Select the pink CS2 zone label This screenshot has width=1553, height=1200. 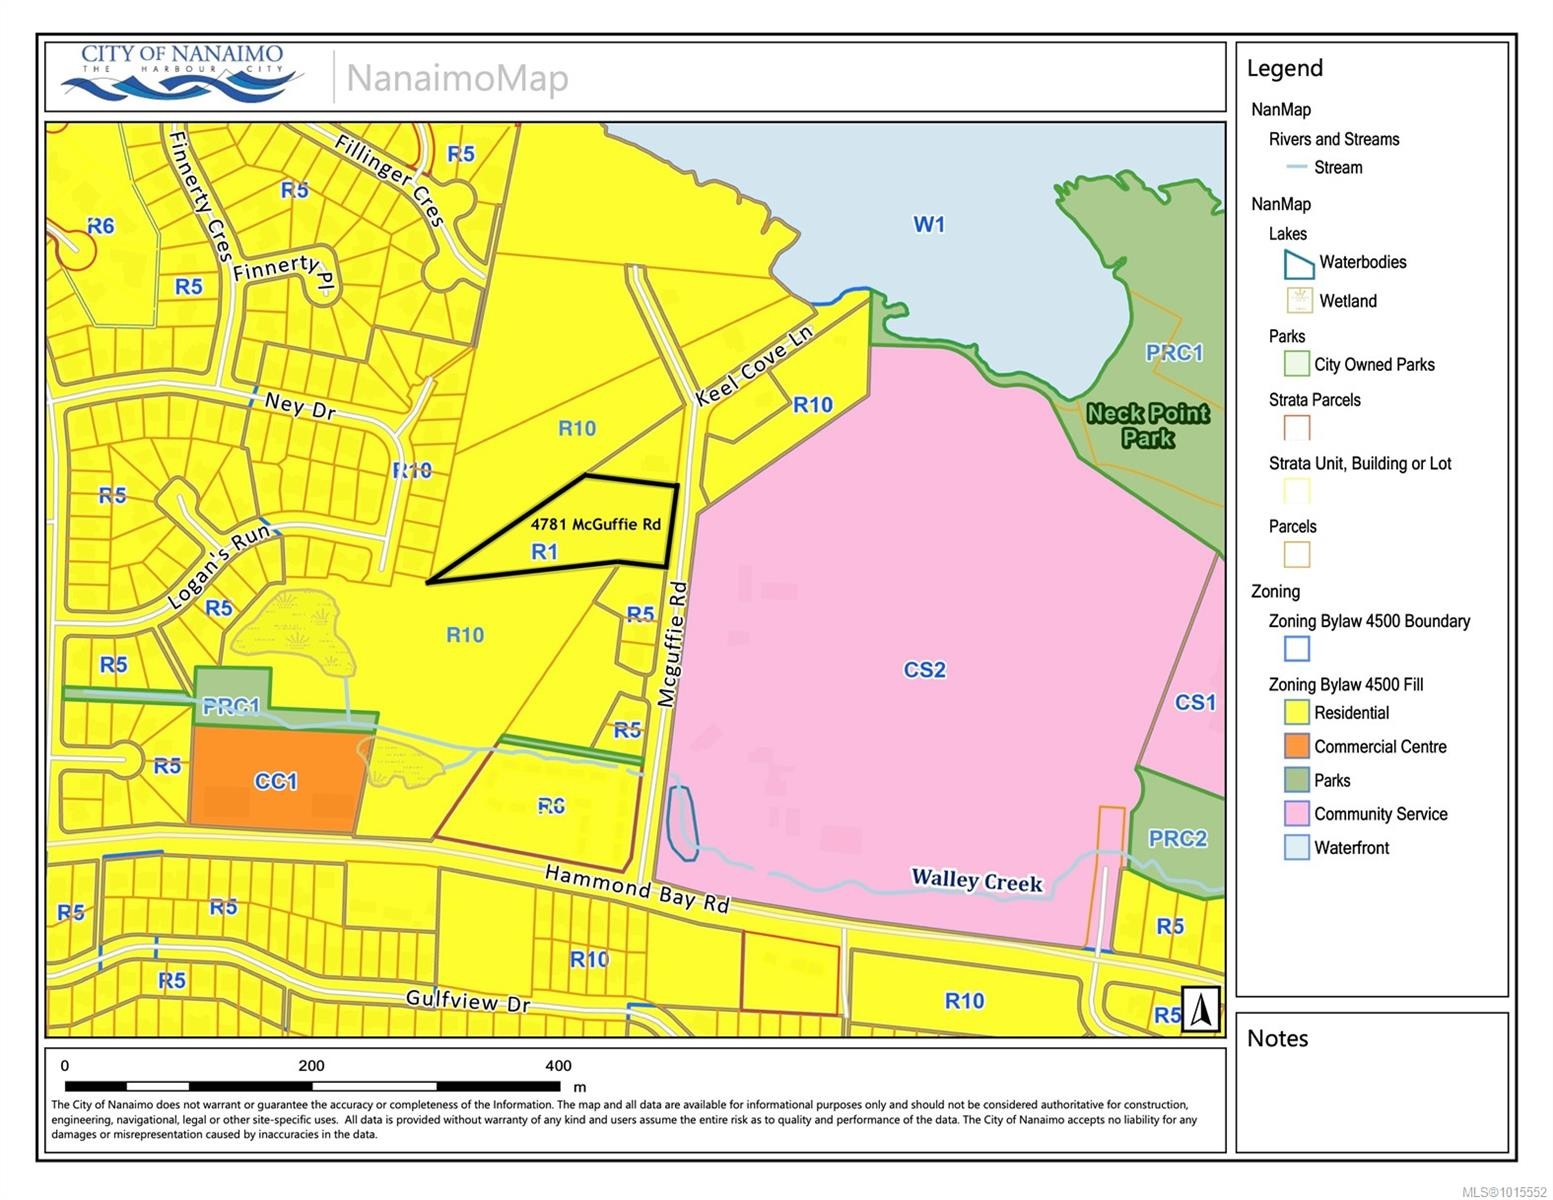(924, 669)
